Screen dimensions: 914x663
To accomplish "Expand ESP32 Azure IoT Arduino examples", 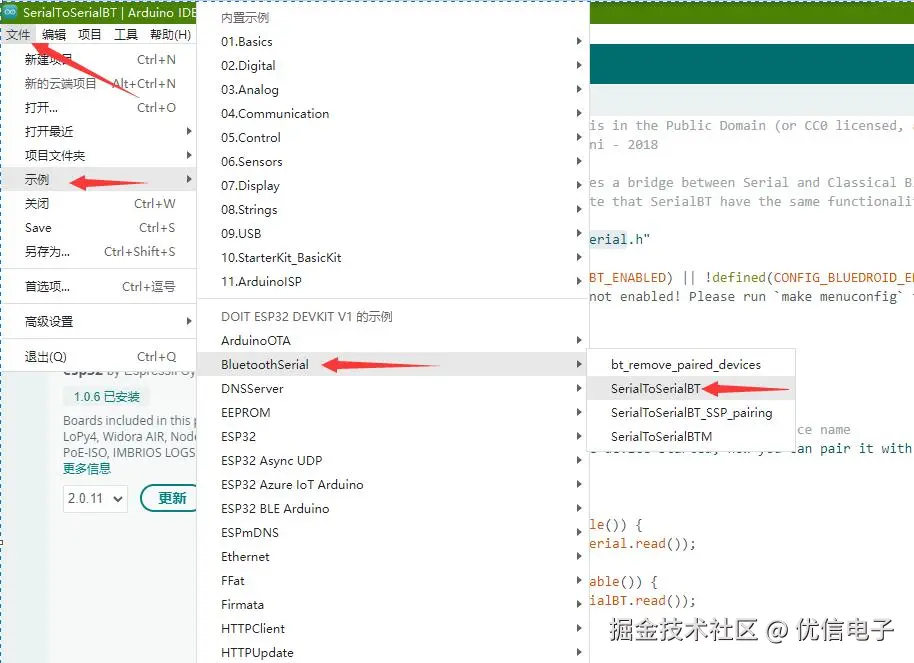I will tap(393, 484).
